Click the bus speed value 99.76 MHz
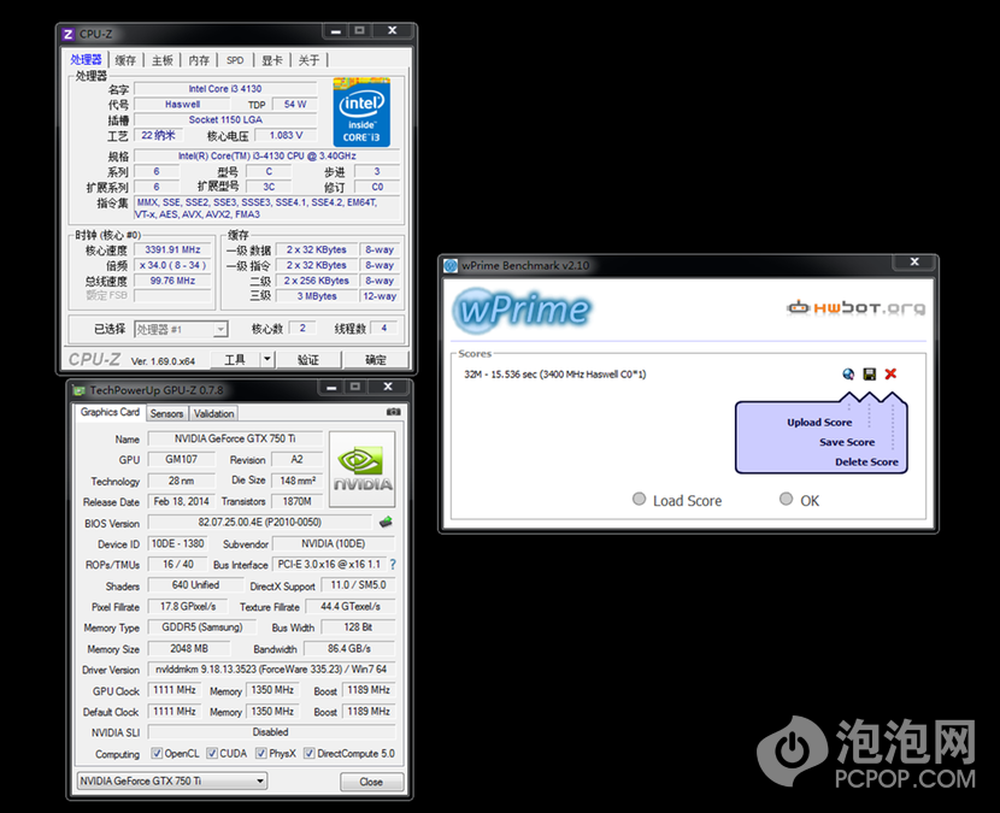This screenshot has width=1000, height=813. coord(172,281)
